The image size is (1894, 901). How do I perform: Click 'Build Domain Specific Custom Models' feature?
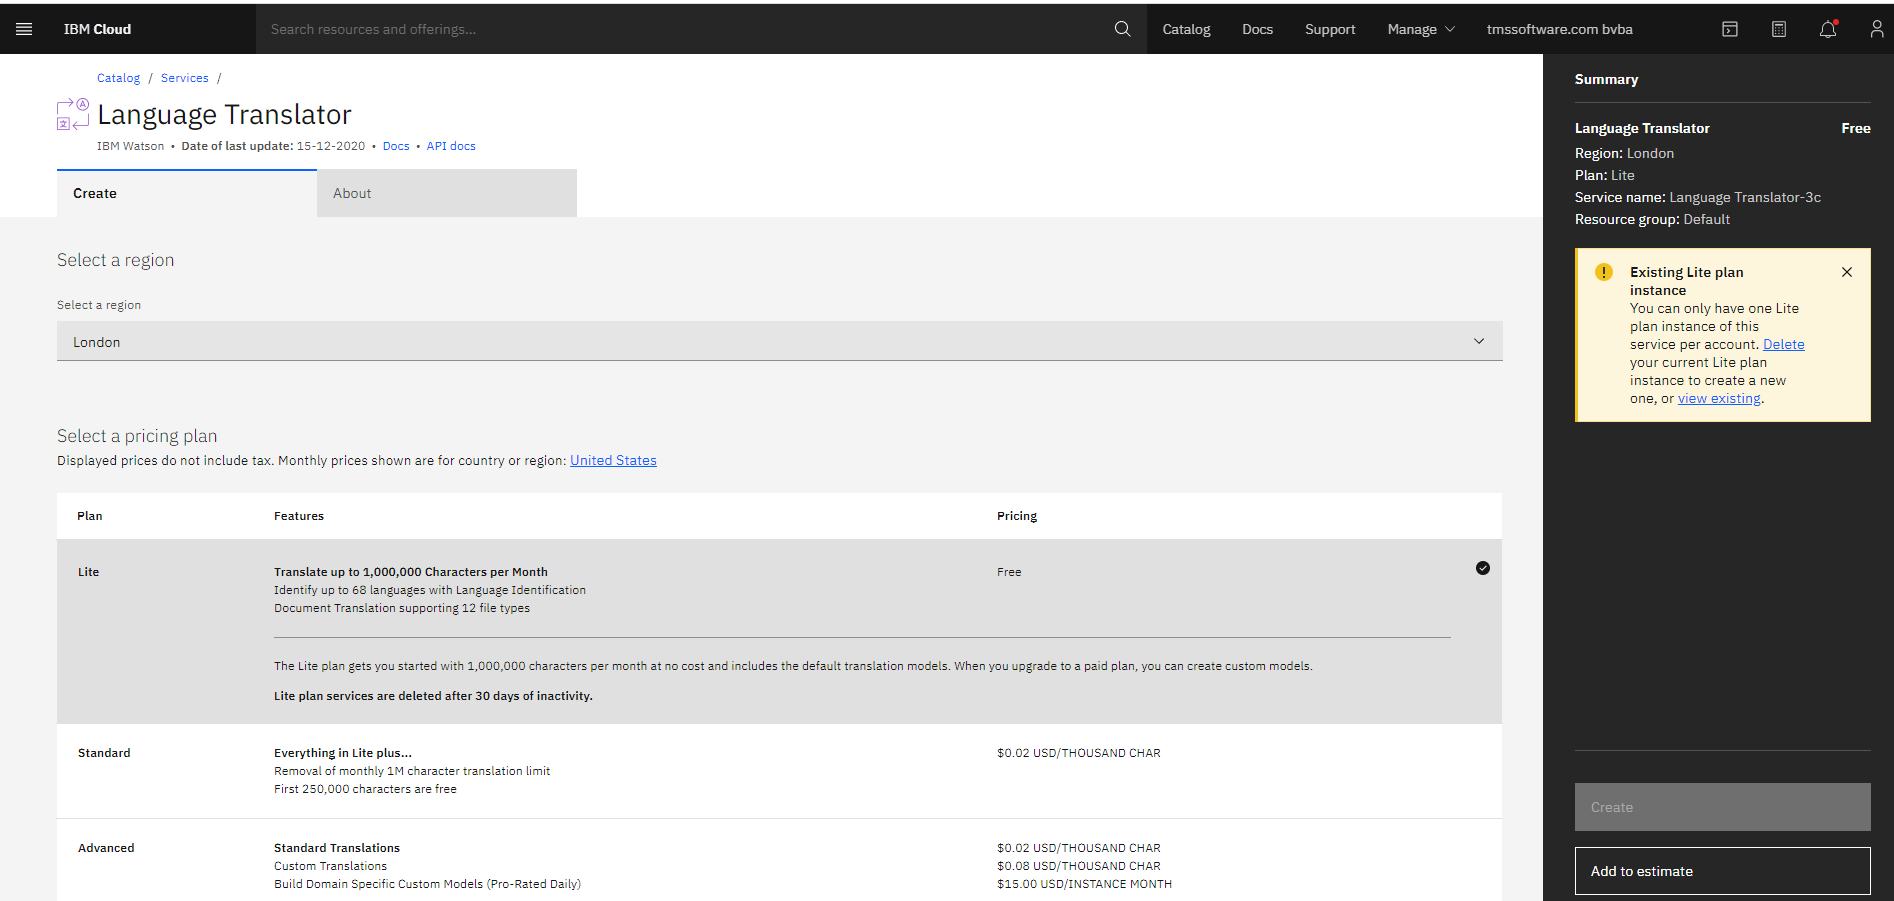(427, 884)
